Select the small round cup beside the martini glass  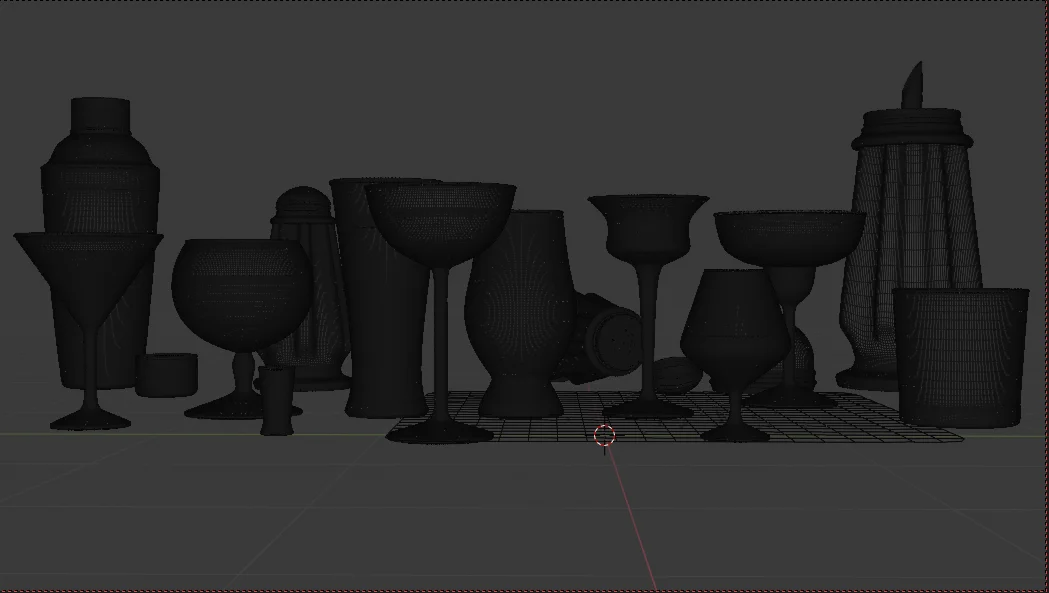coord(165,375)
